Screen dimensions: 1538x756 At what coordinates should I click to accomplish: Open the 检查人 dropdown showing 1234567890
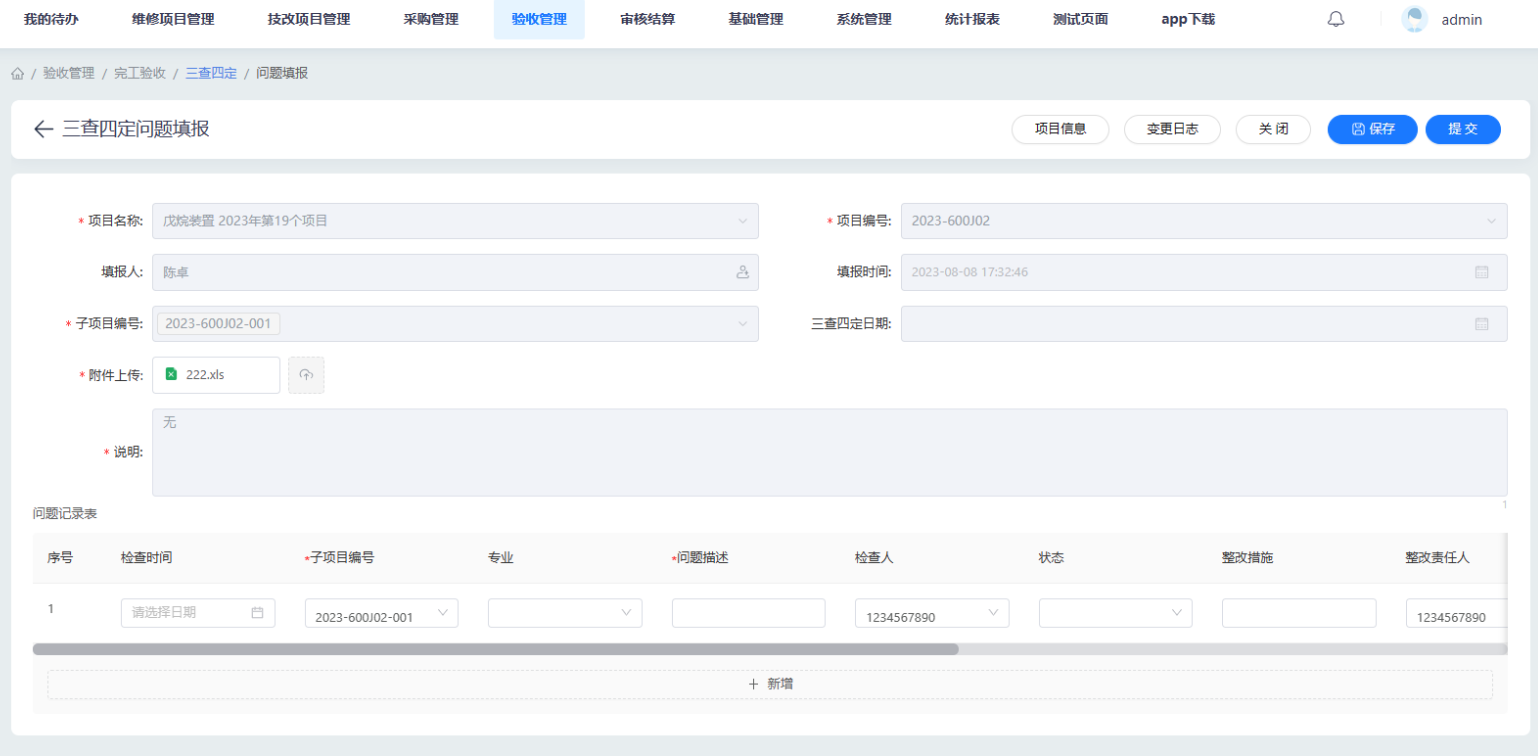[931, 614]
